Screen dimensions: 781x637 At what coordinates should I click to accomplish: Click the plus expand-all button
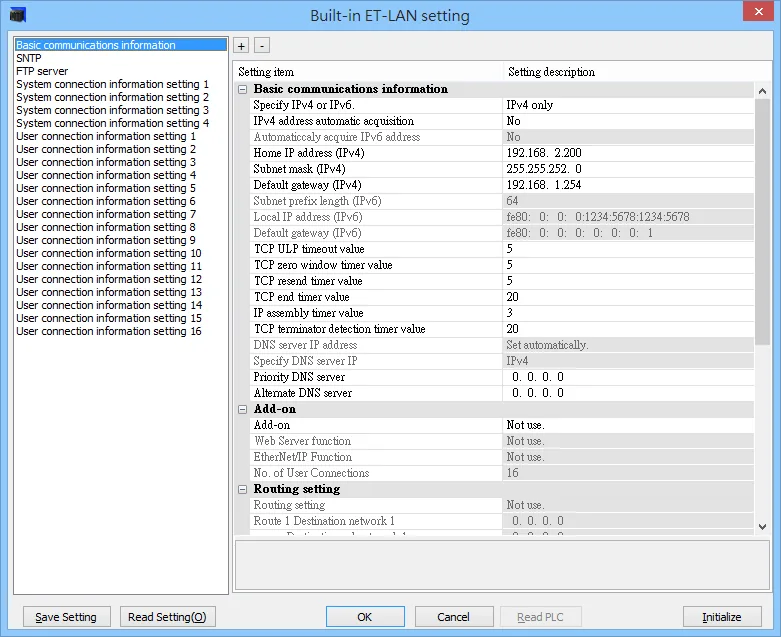[x=242, y=46]
